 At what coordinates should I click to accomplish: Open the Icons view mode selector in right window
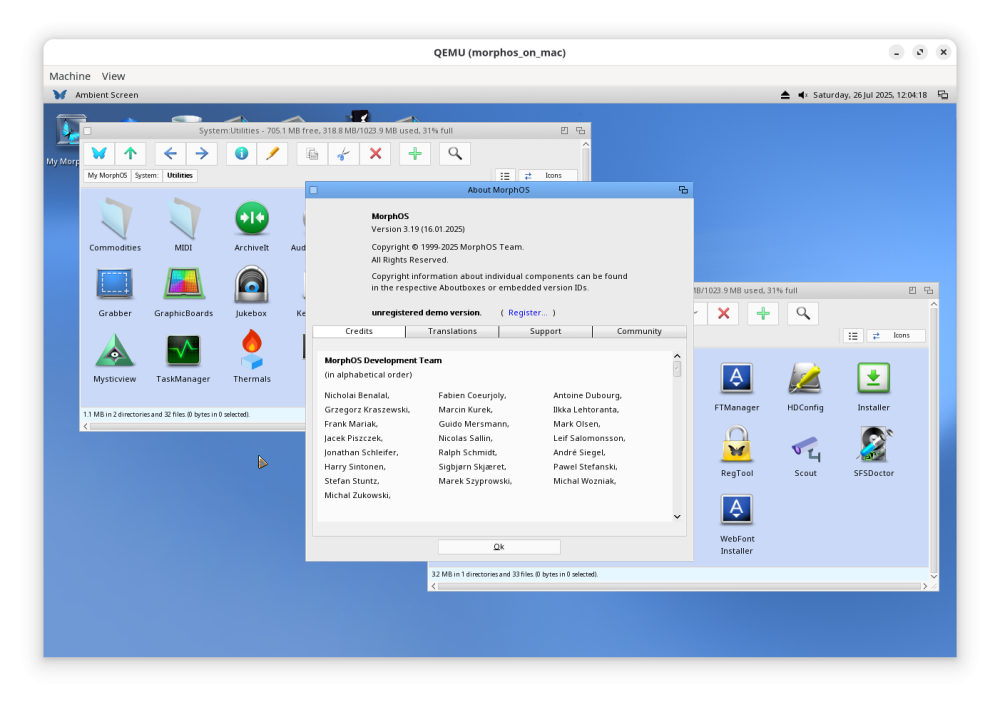click(895, 336)
